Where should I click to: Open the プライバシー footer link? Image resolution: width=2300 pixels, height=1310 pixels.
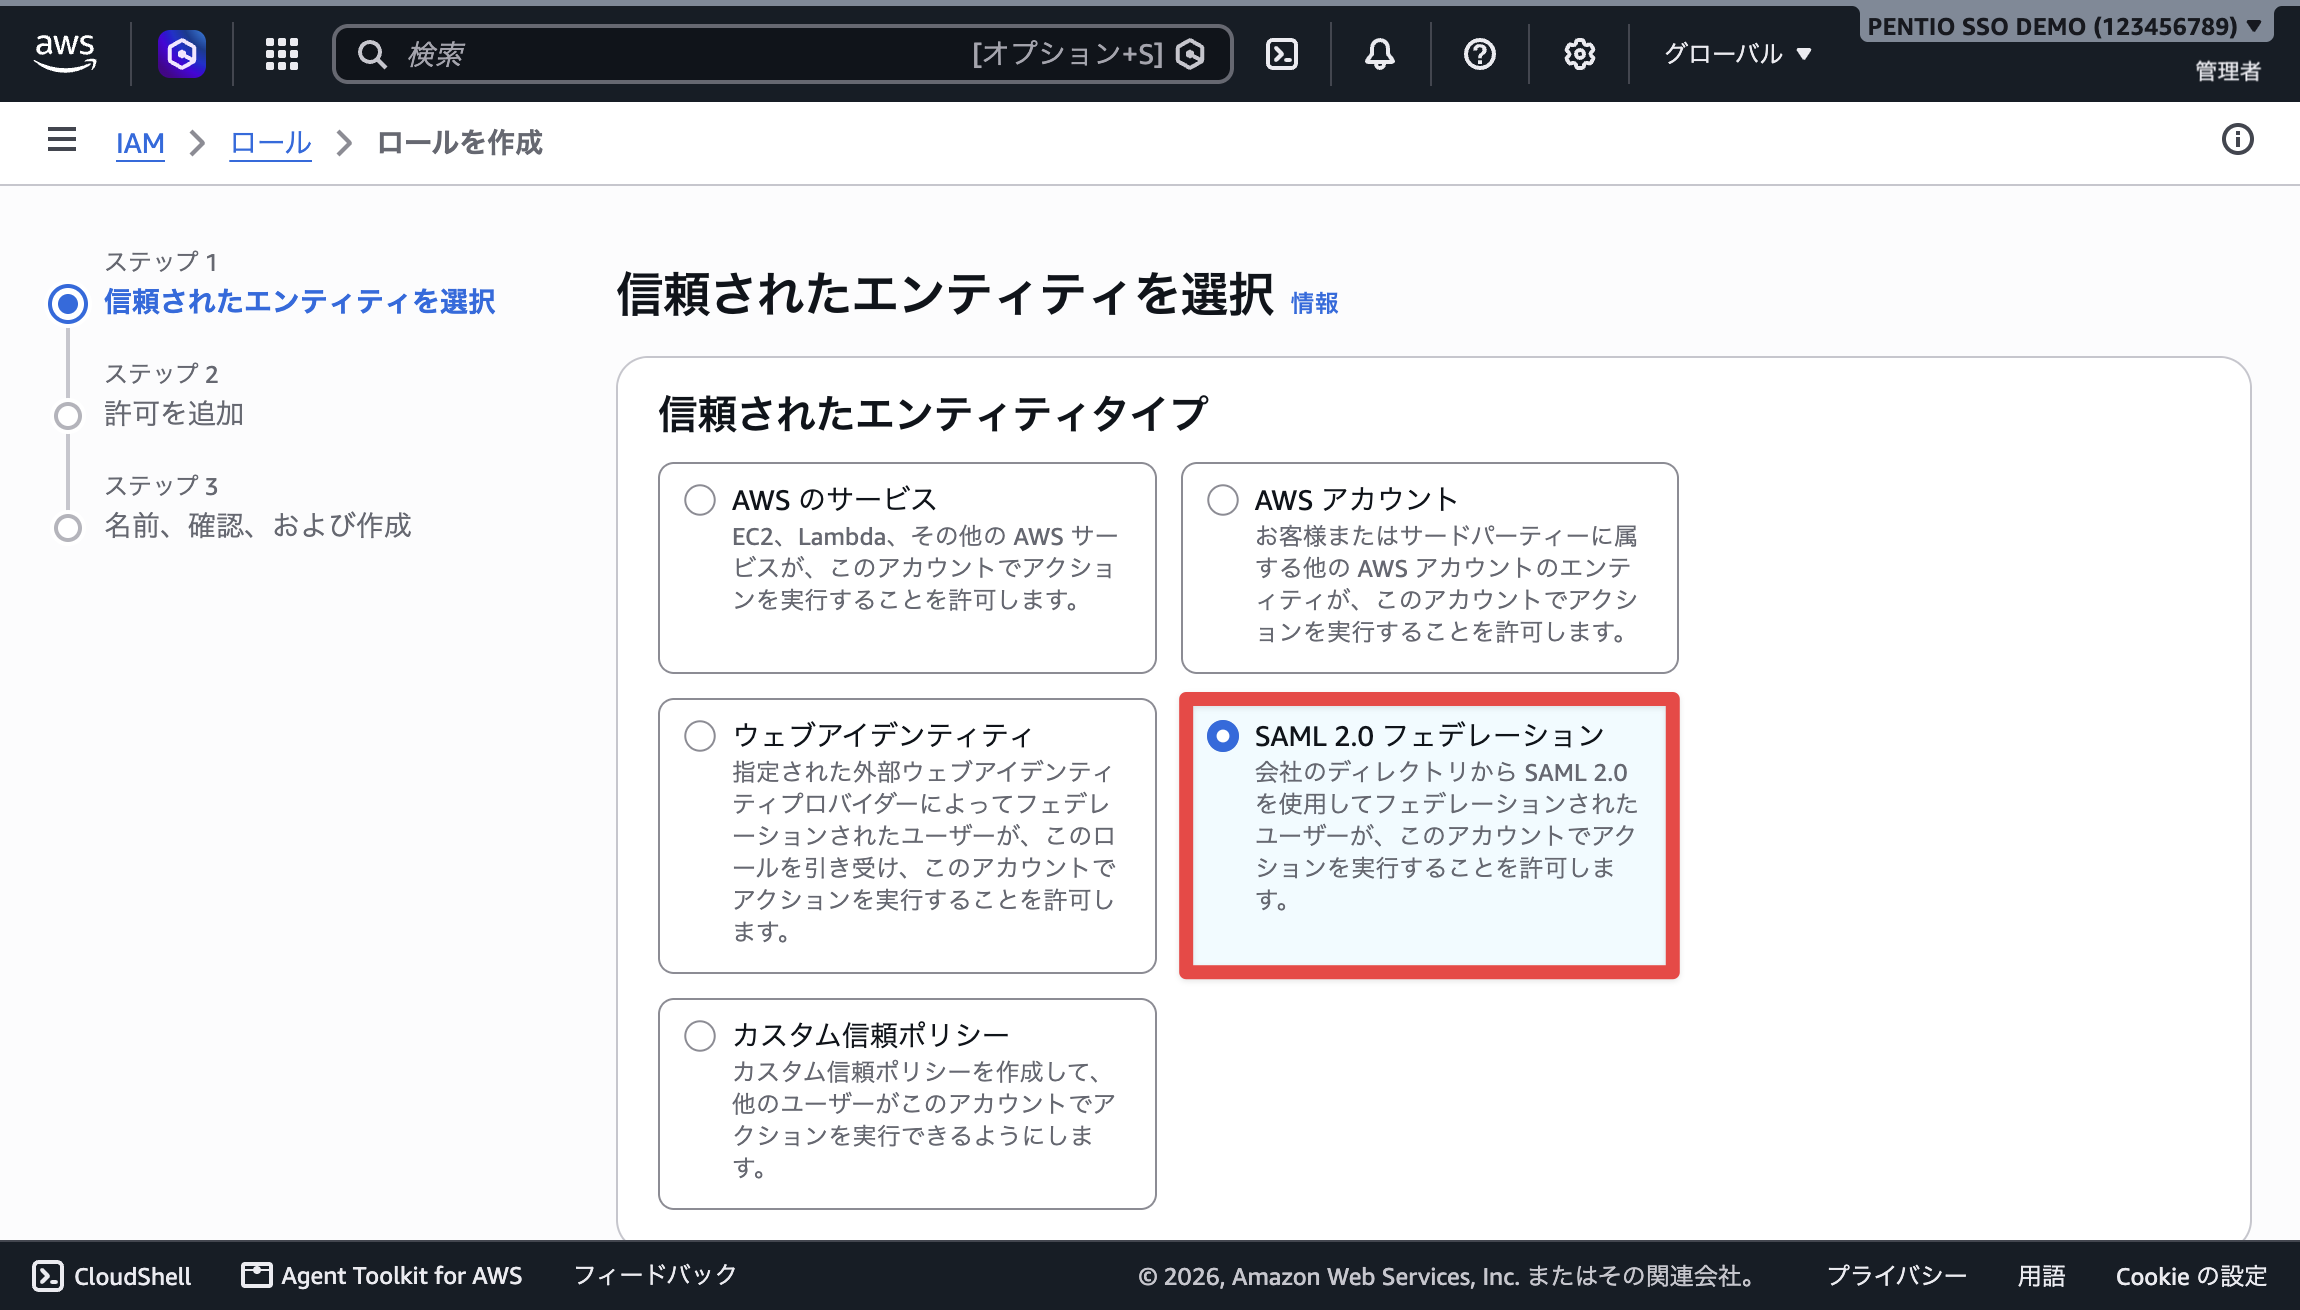[1896, 1276]
